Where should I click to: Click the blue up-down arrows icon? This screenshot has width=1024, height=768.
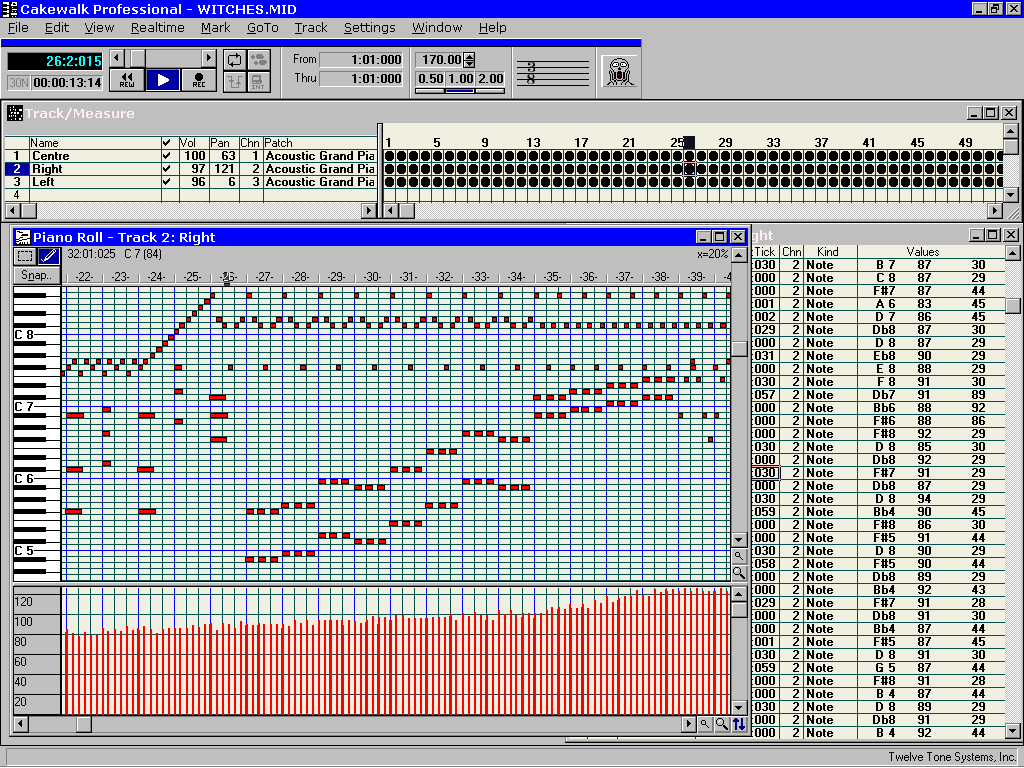739,724
